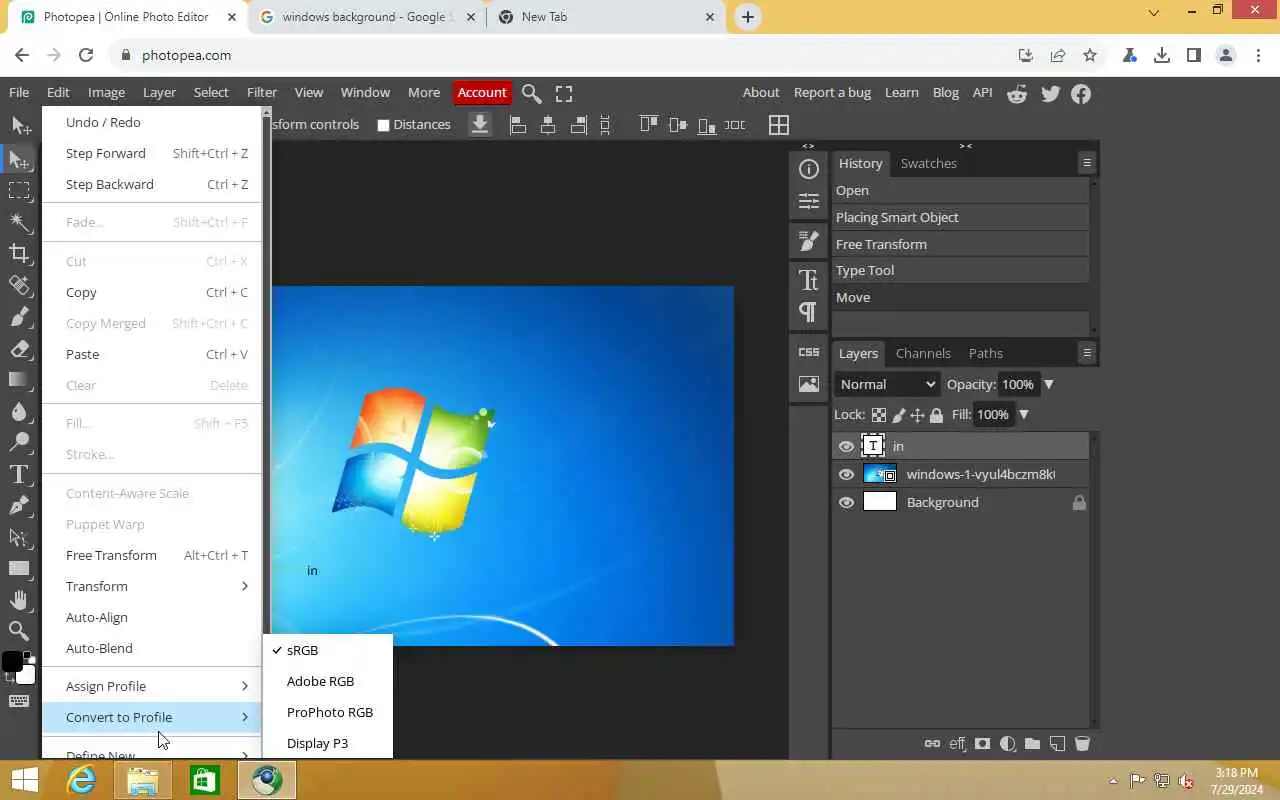Toggle lock image pixels brush icon
Image resolution: width=1280 pixels, height=800 pixels.
(x=899, y=414)
